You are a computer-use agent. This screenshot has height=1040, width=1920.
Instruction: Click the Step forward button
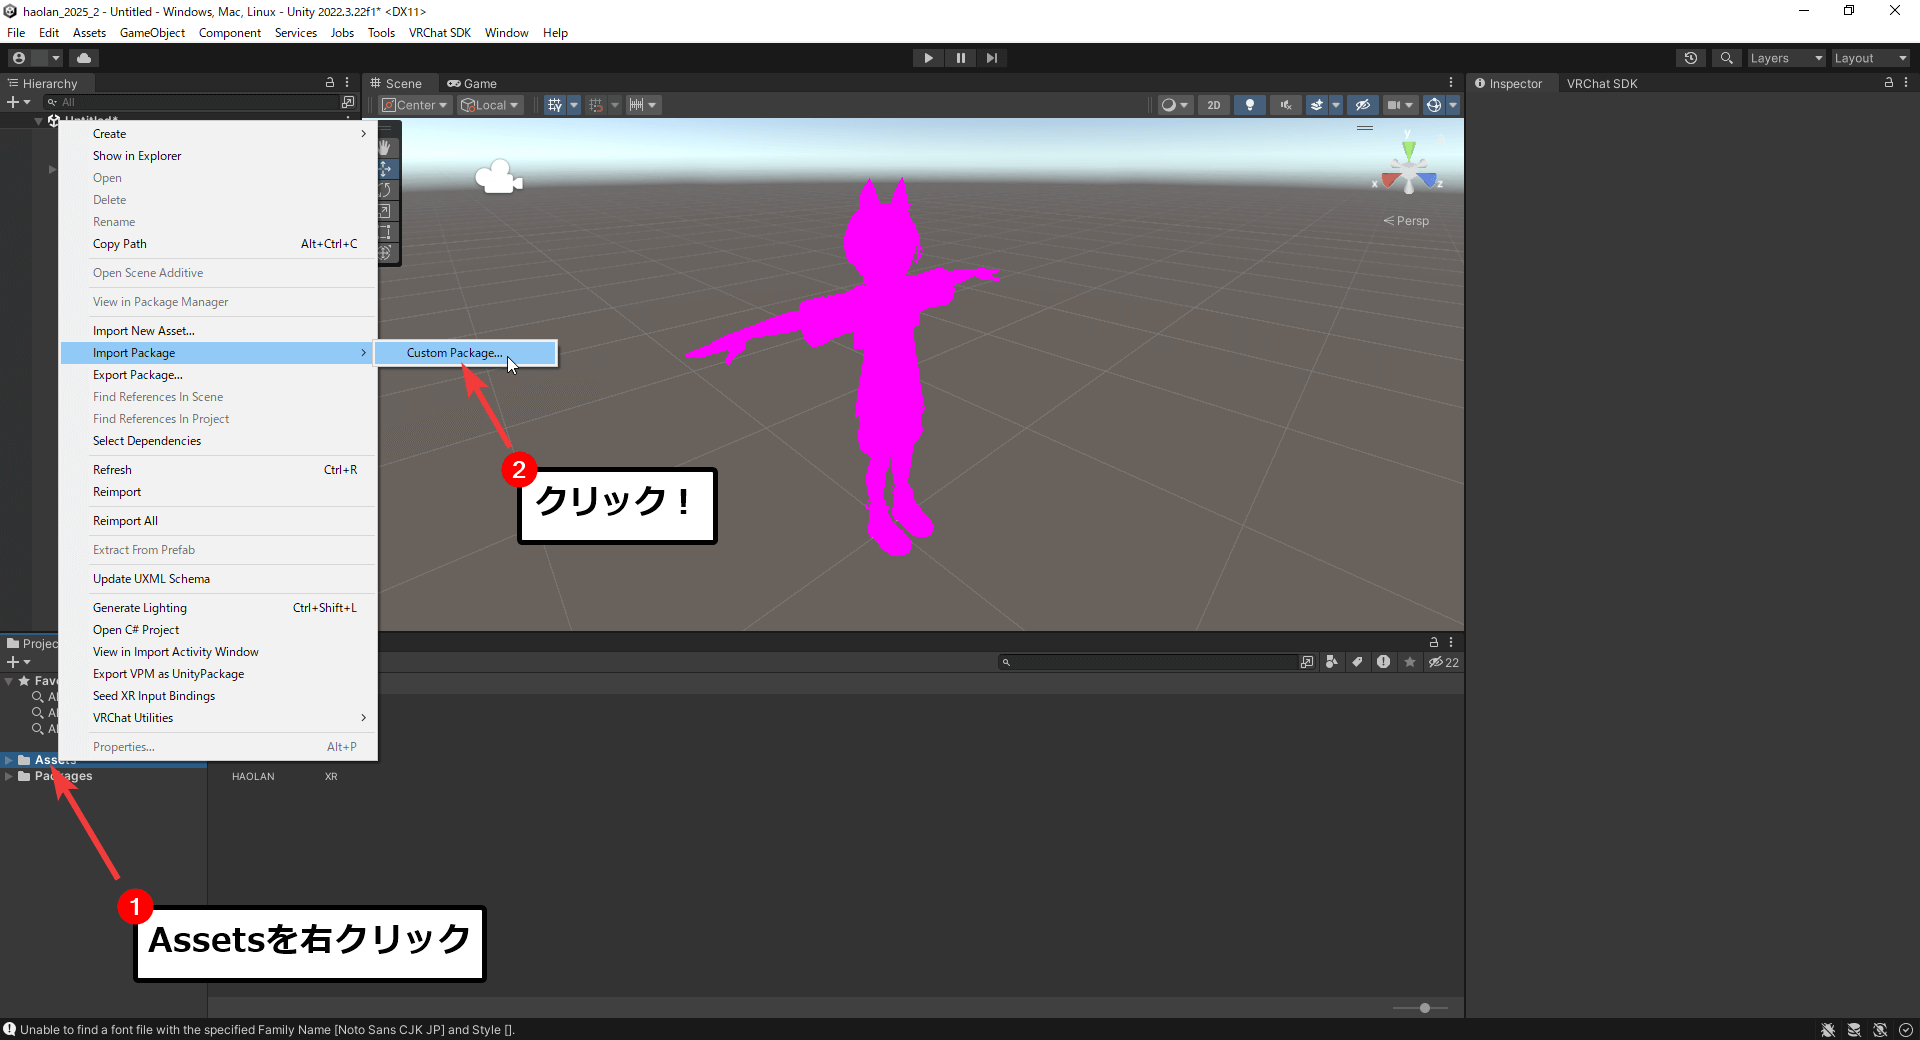(x=991, y=58)
